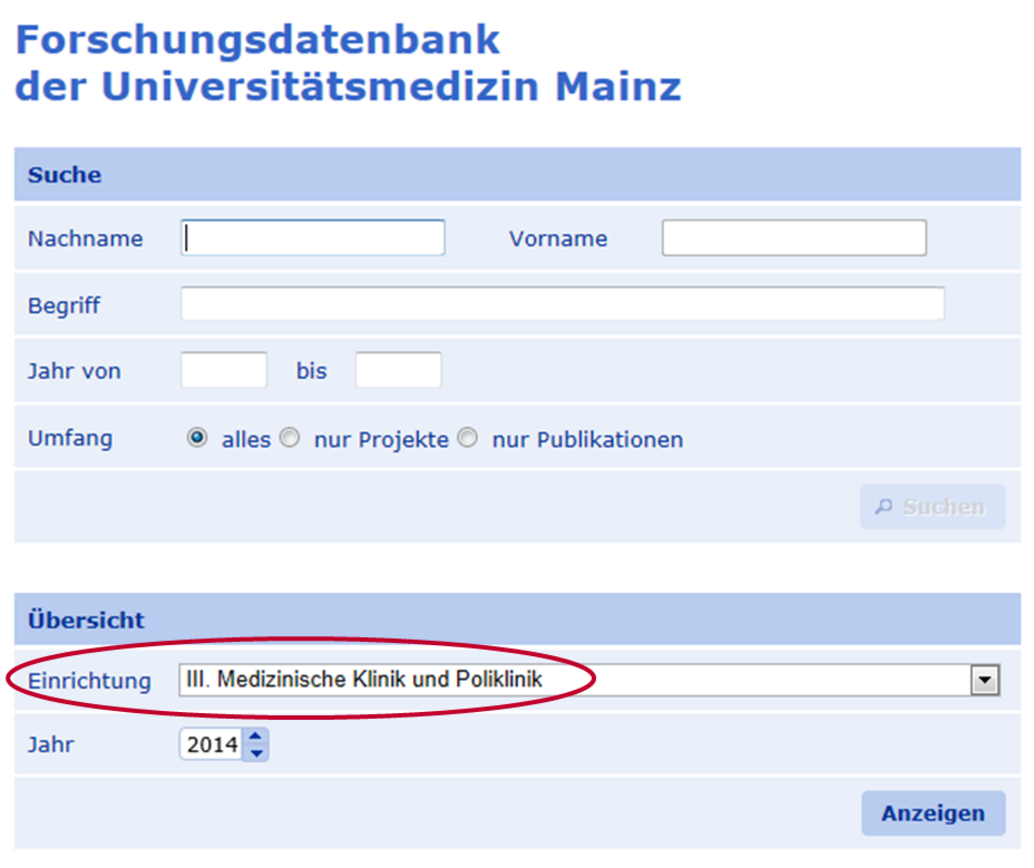
Task: Select the alles radio button
Action: pyautogui.click(x=197, y=437)
